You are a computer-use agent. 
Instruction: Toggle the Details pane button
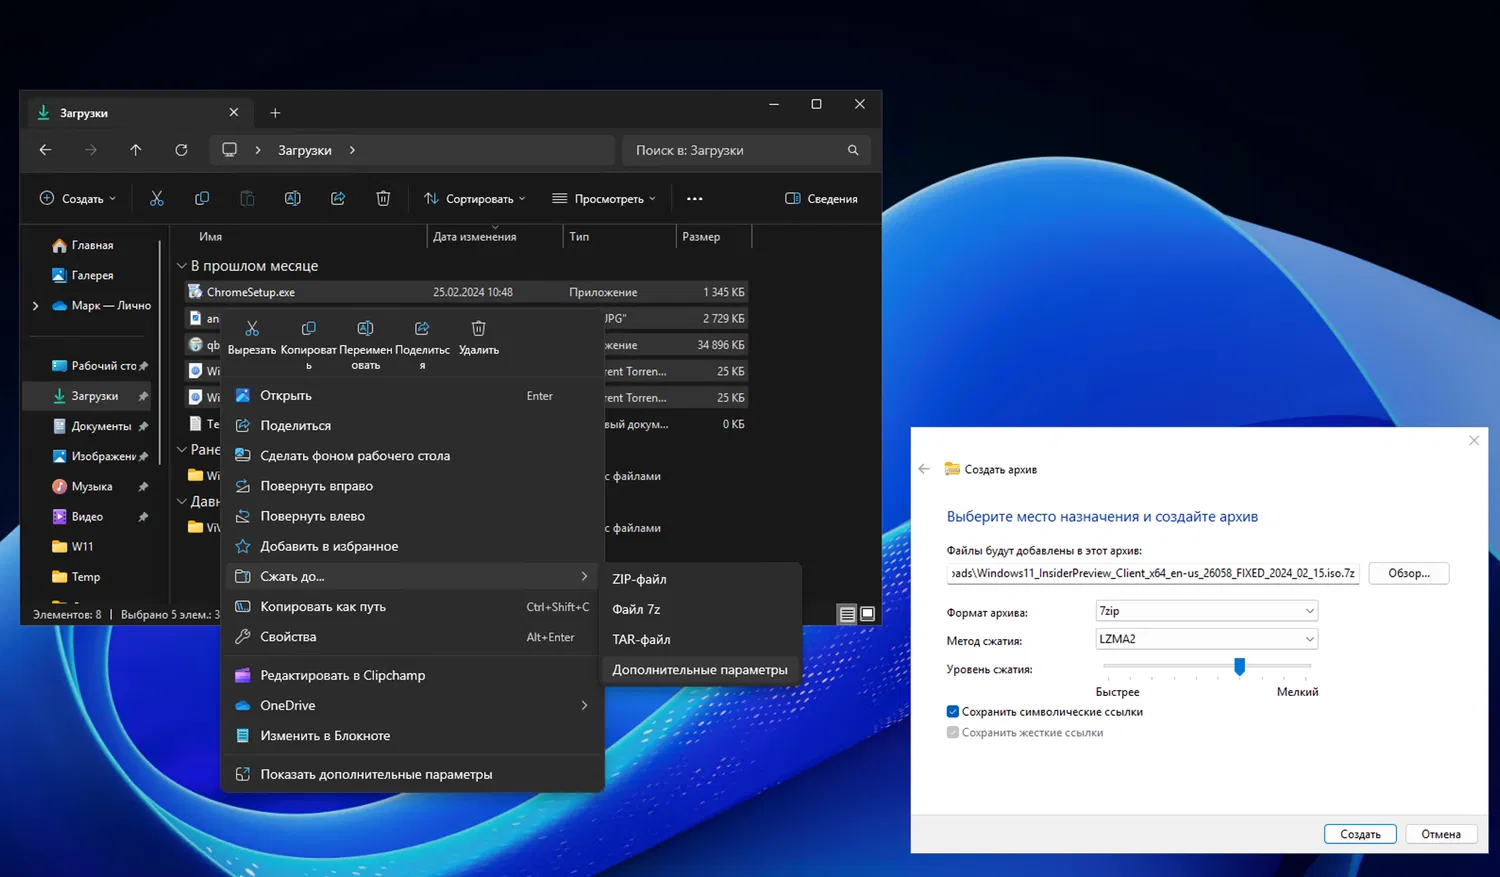tap(821, 199)
